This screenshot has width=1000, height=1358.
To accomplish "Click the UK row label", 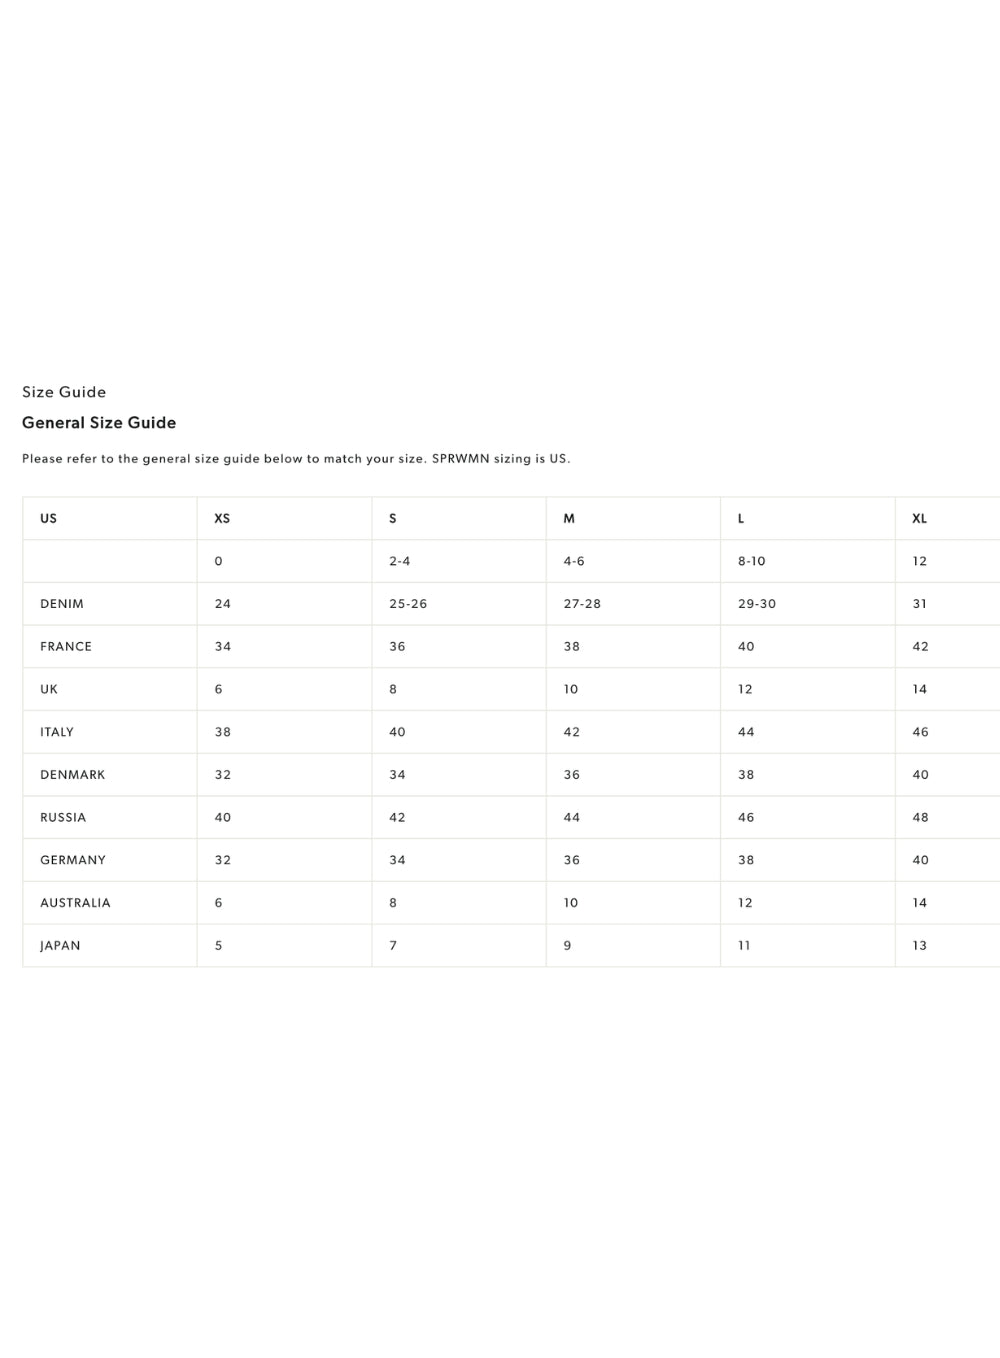I will tap(49, 689).
